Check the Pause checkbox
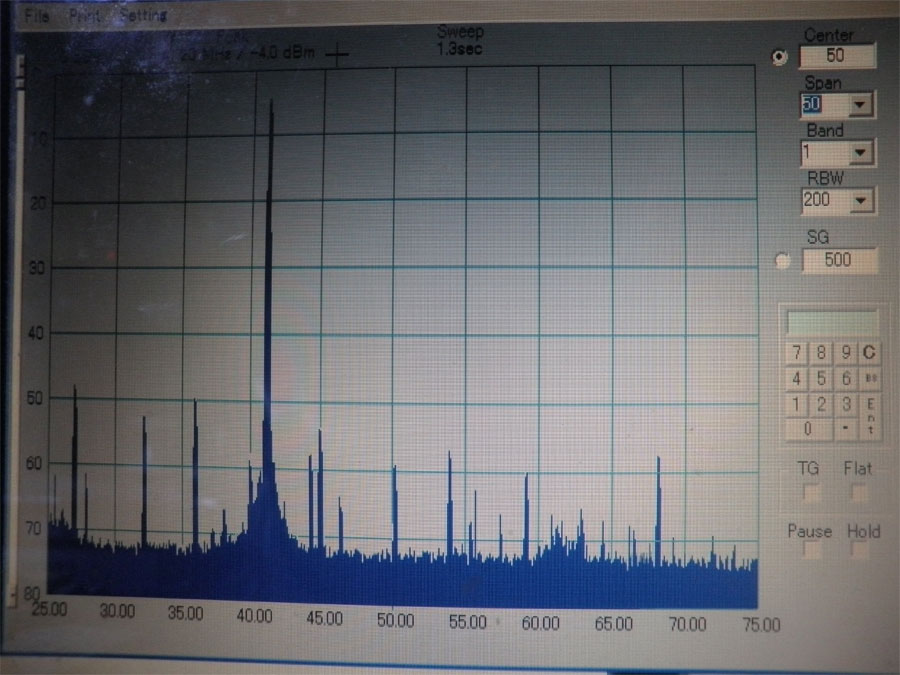The height and width of the screenshot is (675, 900). click(811, 551)
